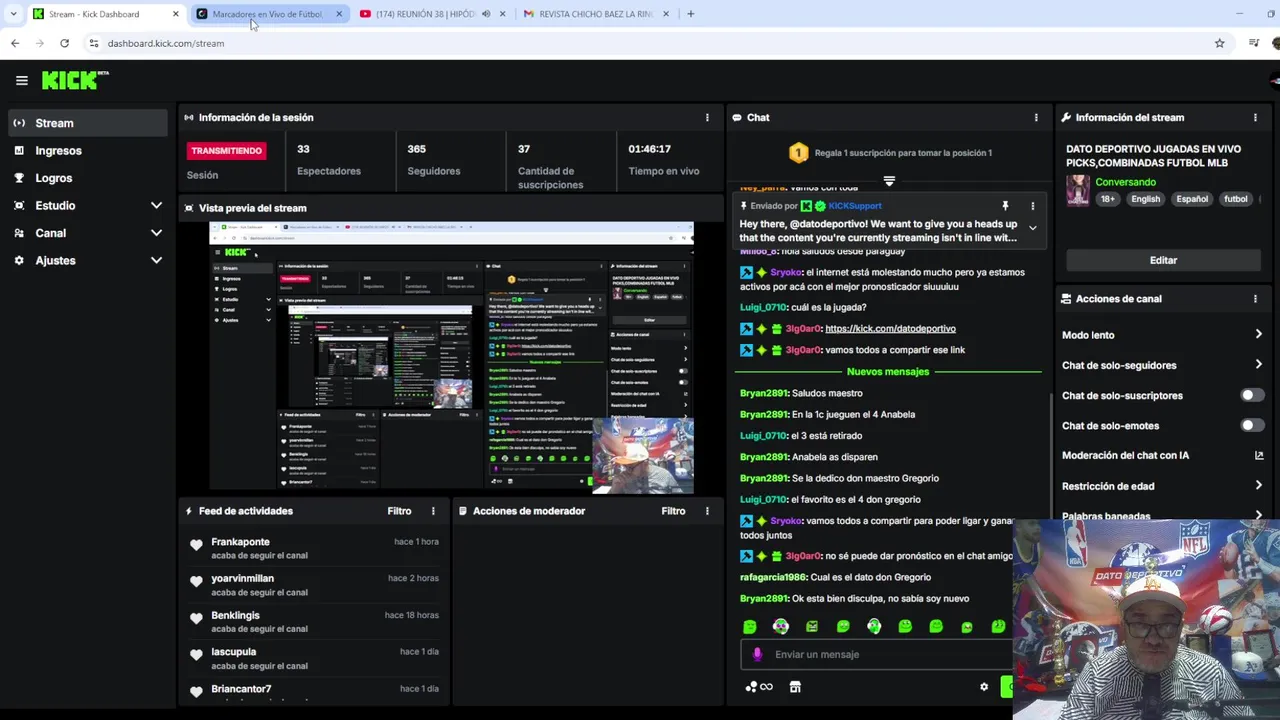The image size is (1280, 720).
Task: Open Filtro in Feed de actividades
Action: point(399,511)
